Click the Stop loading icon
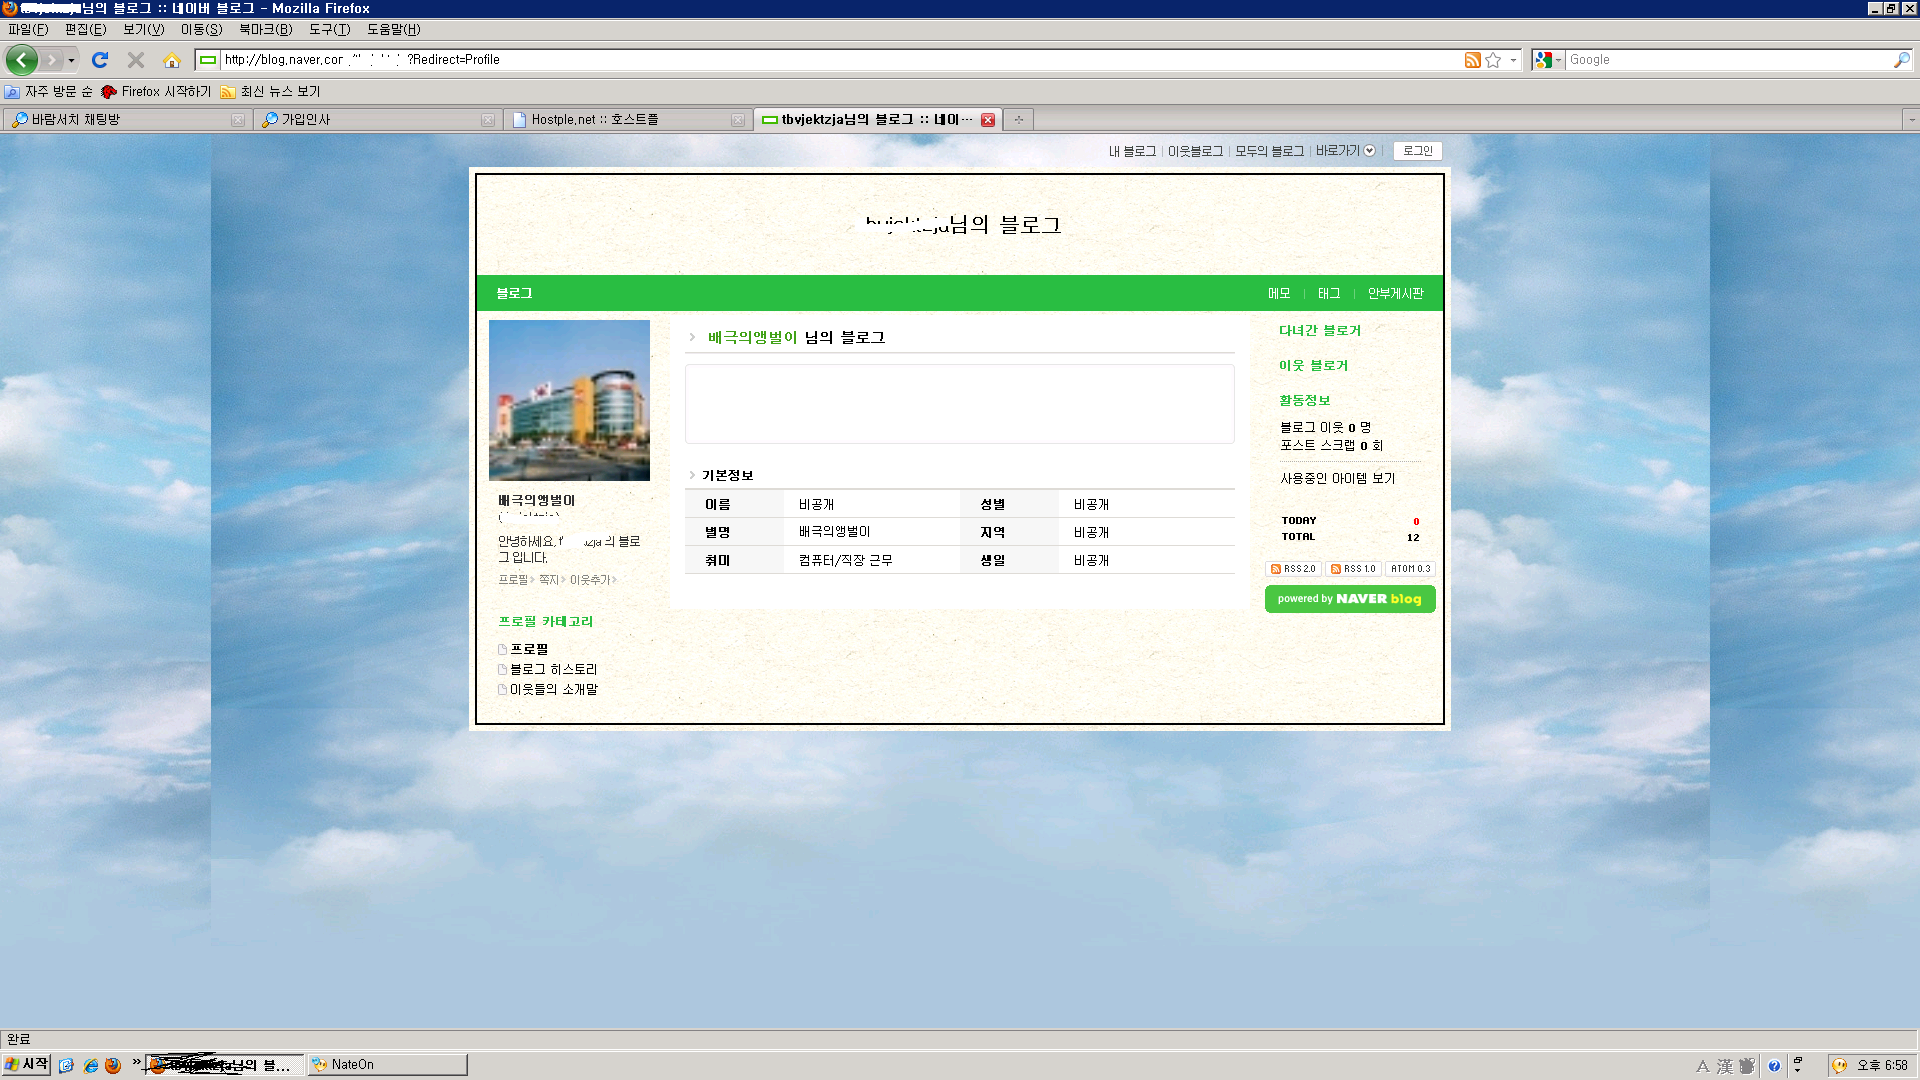Screen dimensions: 1920x1080 [x=136, y=60]
